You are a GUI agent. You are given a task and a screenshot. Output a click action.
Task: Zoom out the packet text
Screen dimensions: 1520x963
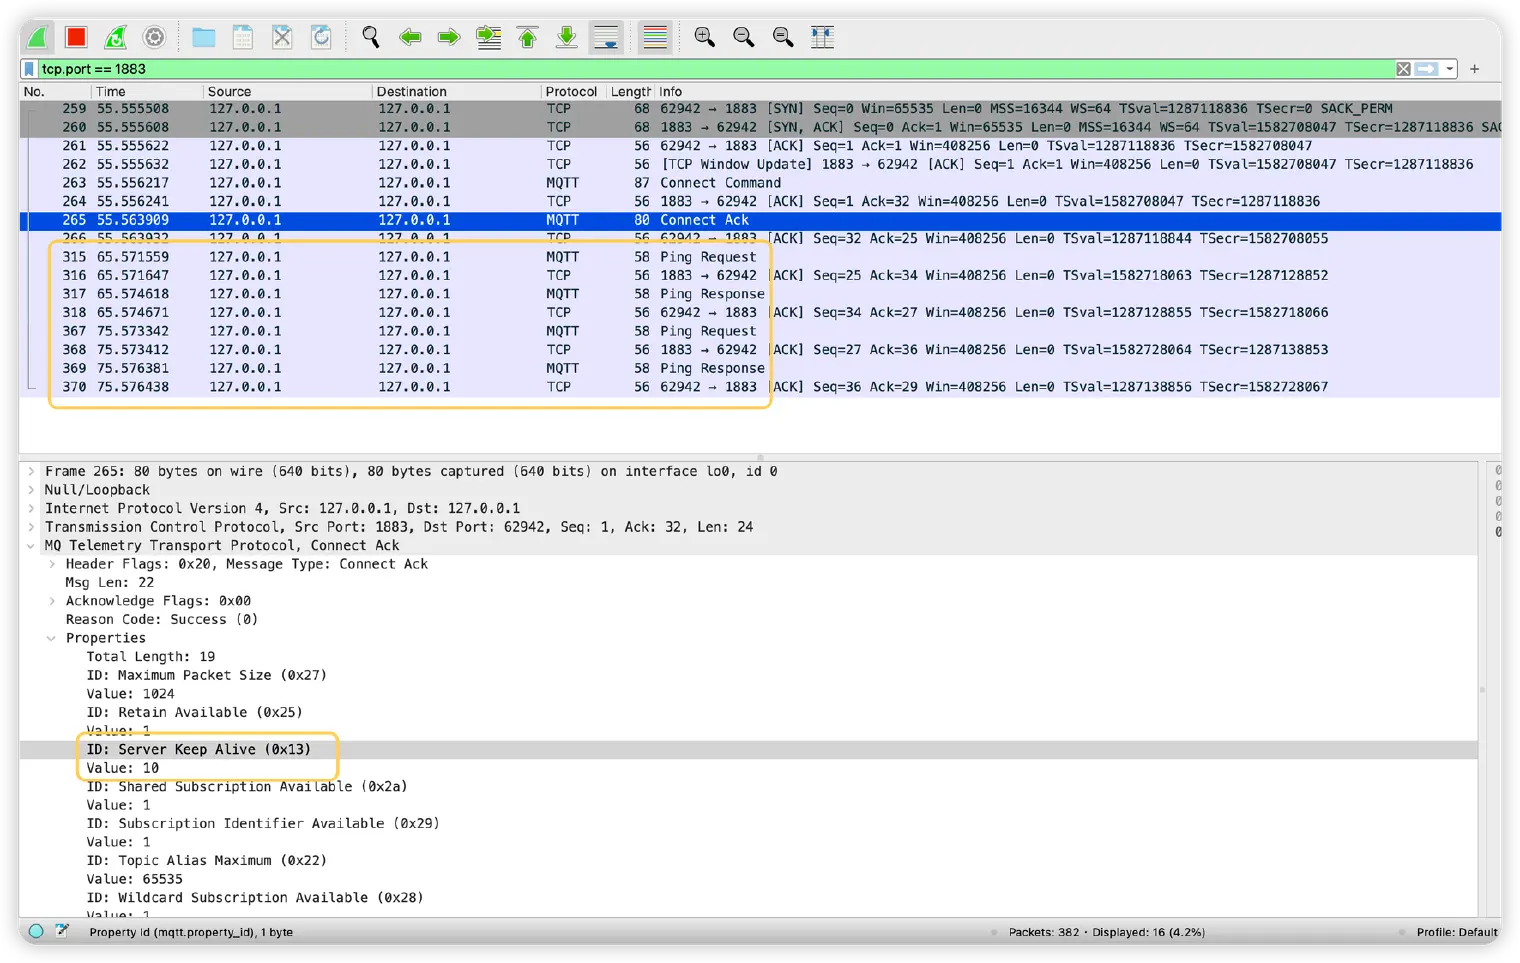pyautogui.click(x=744, y=37)
